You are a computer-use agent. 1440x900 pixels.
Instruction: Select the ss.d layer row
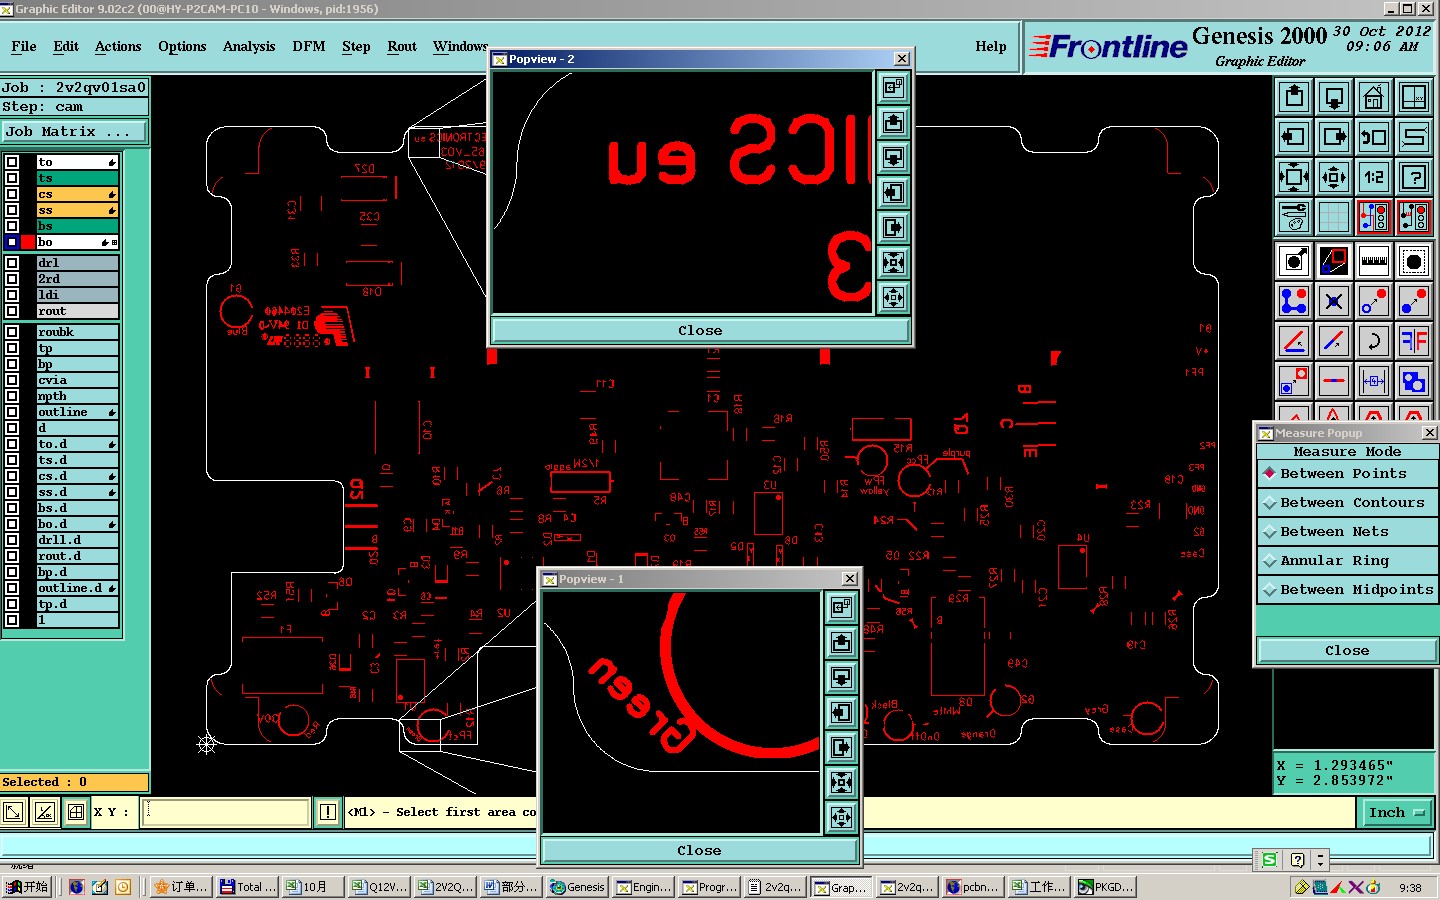point(77,492)
